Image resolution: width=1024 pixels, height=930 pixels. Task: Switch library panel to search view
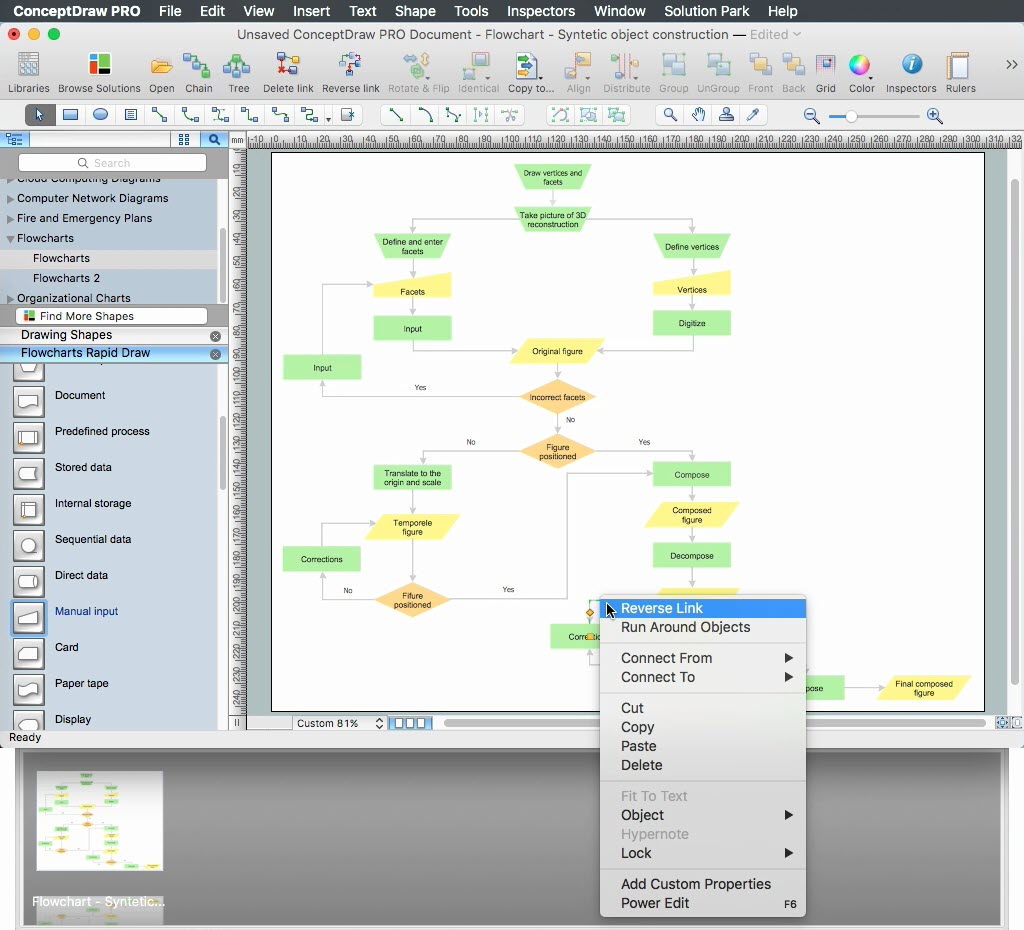click(213, 140)
